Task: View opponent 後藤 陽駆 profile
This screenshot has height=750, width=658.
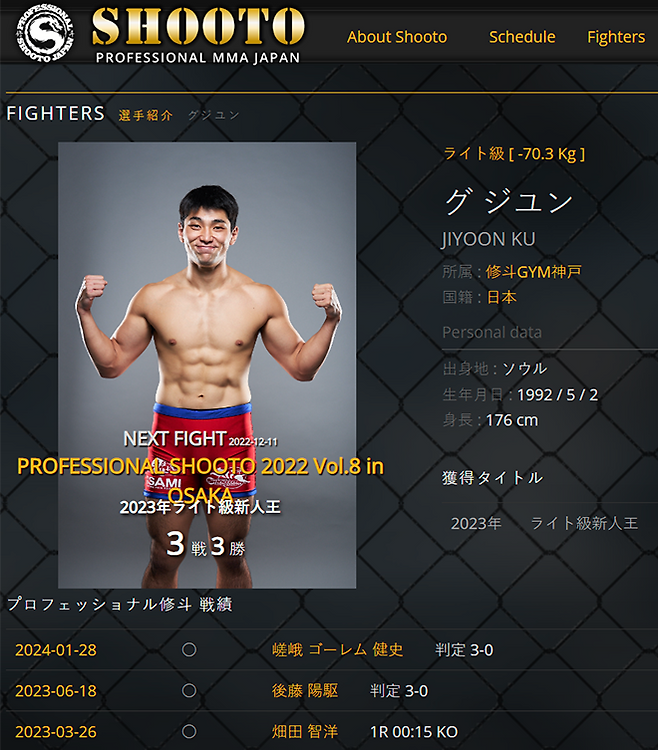Action: (305, 691)
